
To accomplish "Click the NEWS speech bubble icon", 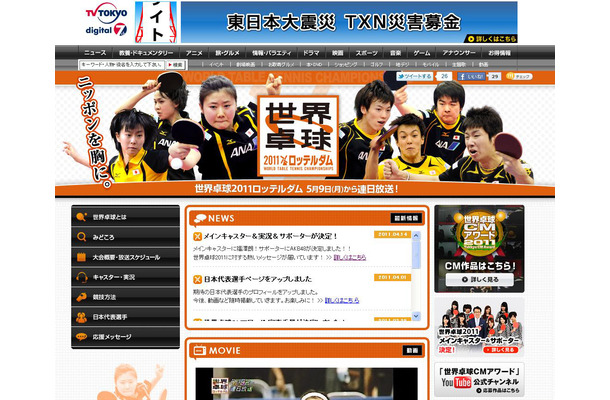I will click(x=200, y=218).
